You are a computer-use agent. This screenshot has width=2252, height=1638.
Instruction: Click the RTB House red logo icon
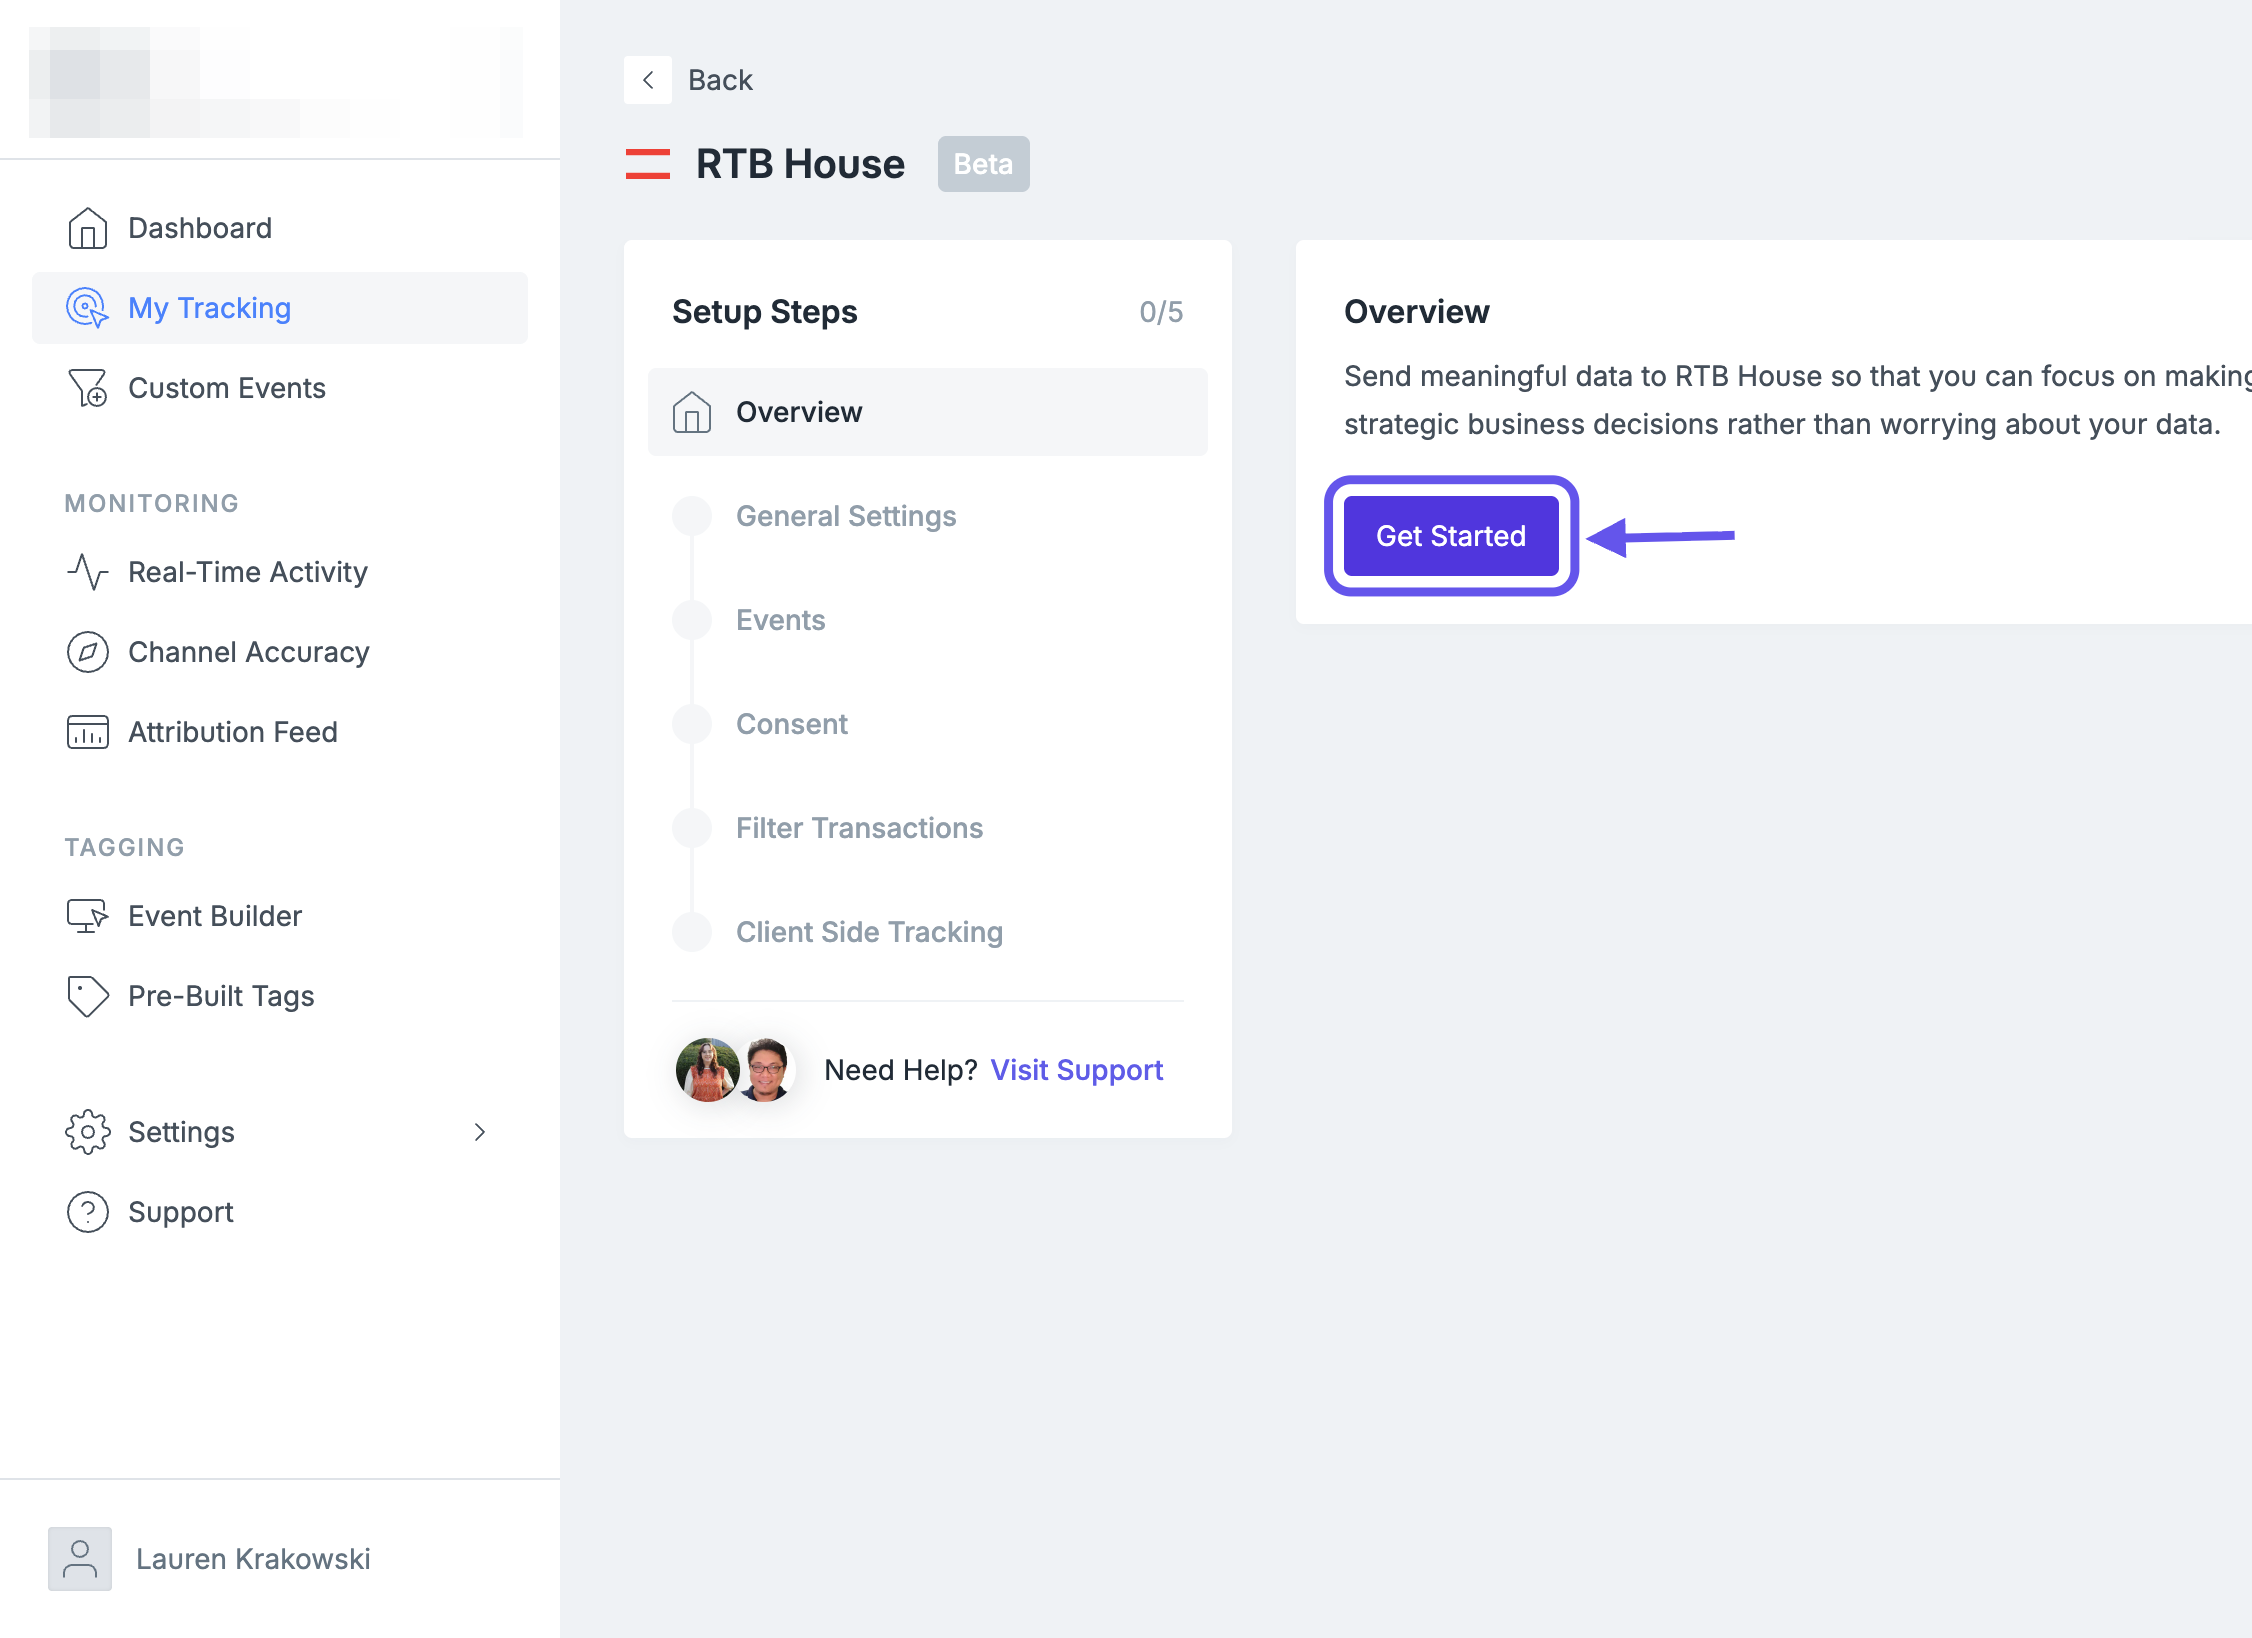648,164
